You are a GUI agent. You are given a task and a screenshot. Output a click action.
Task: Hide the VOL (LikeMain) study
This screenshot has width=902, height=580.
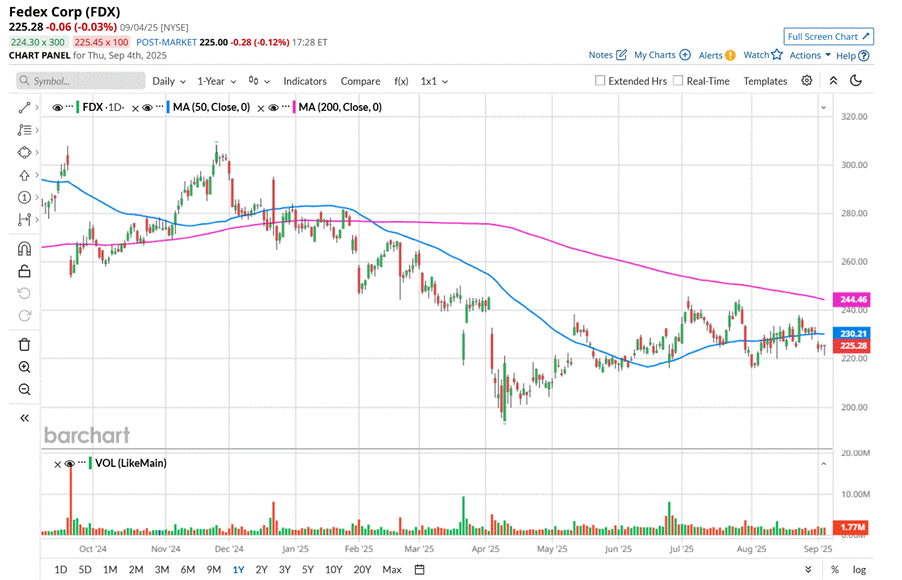[x=70, y=464]
